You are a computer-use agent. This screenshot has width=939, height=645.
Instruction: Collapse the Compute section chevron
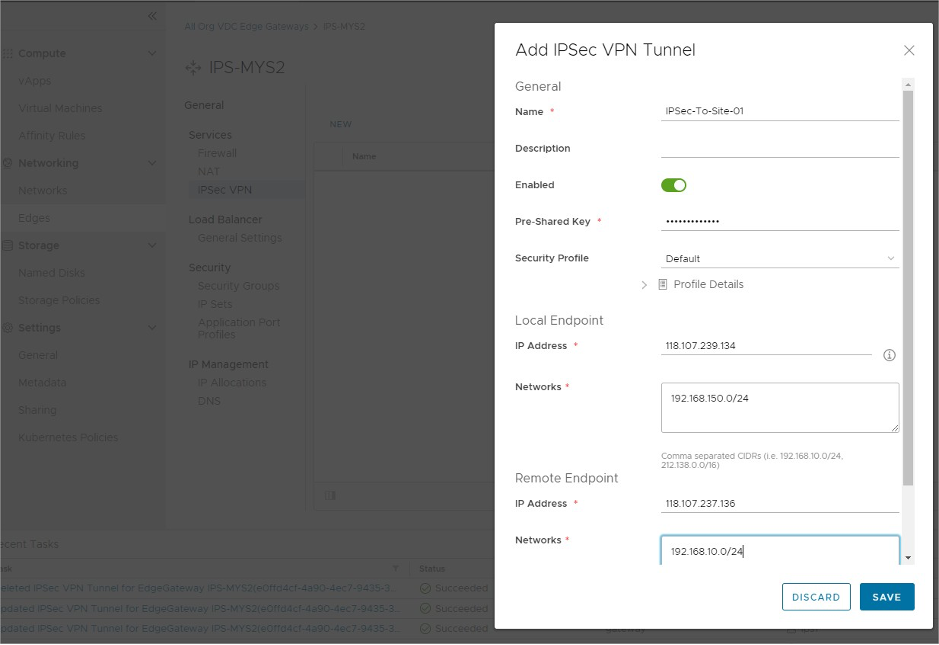click(x=152, y=53)
